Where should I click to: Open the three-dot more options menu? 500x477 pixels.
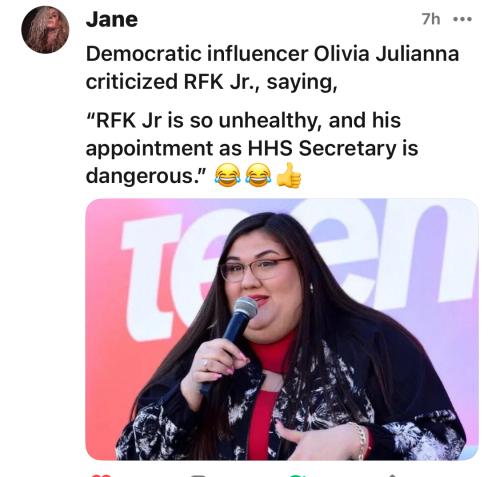coord(463,19)
